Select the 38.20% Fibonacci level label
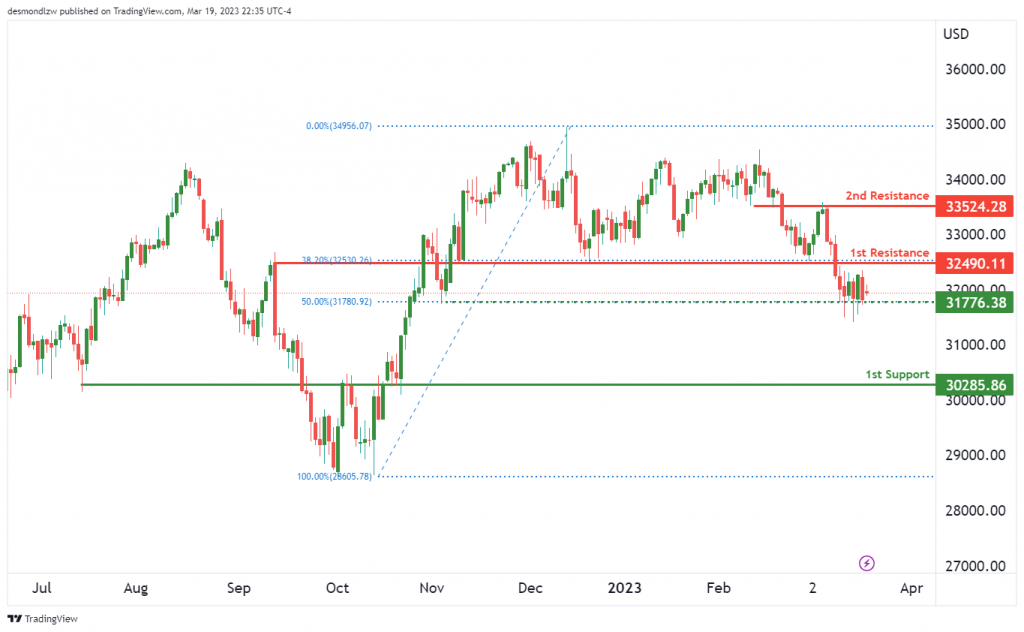 [x=338, y=260]
